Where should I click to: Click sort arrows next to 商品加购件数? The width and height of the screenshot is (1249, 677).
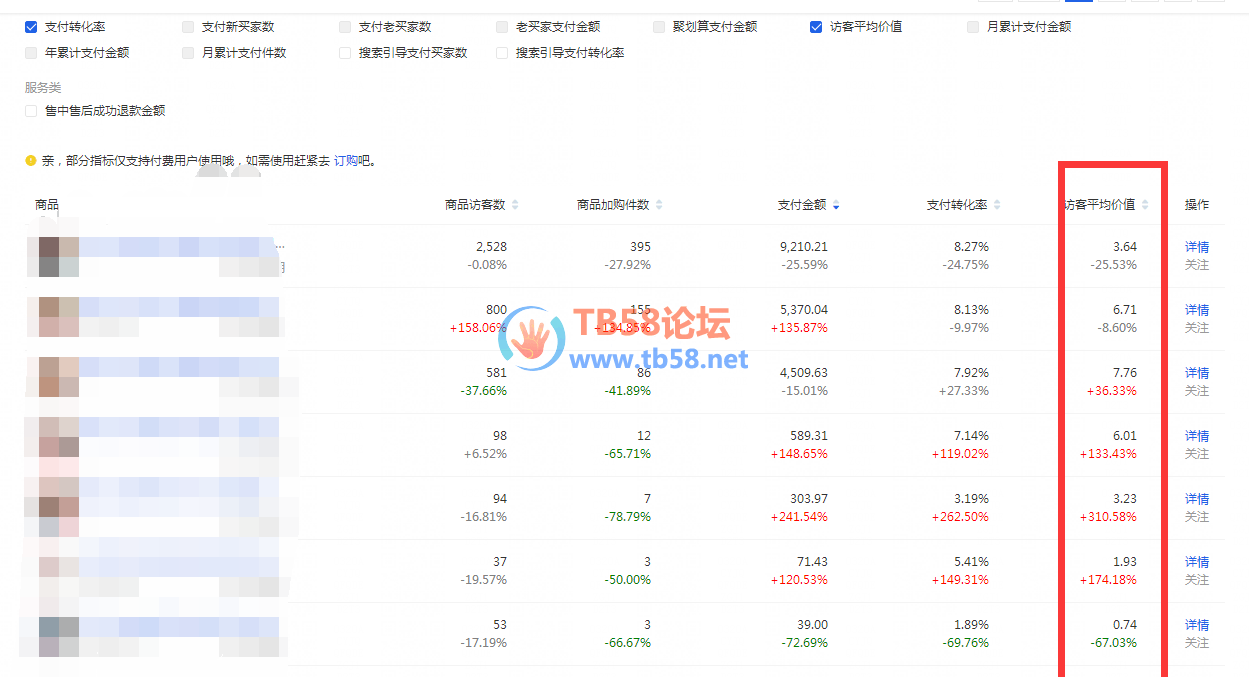pos(659,205)
